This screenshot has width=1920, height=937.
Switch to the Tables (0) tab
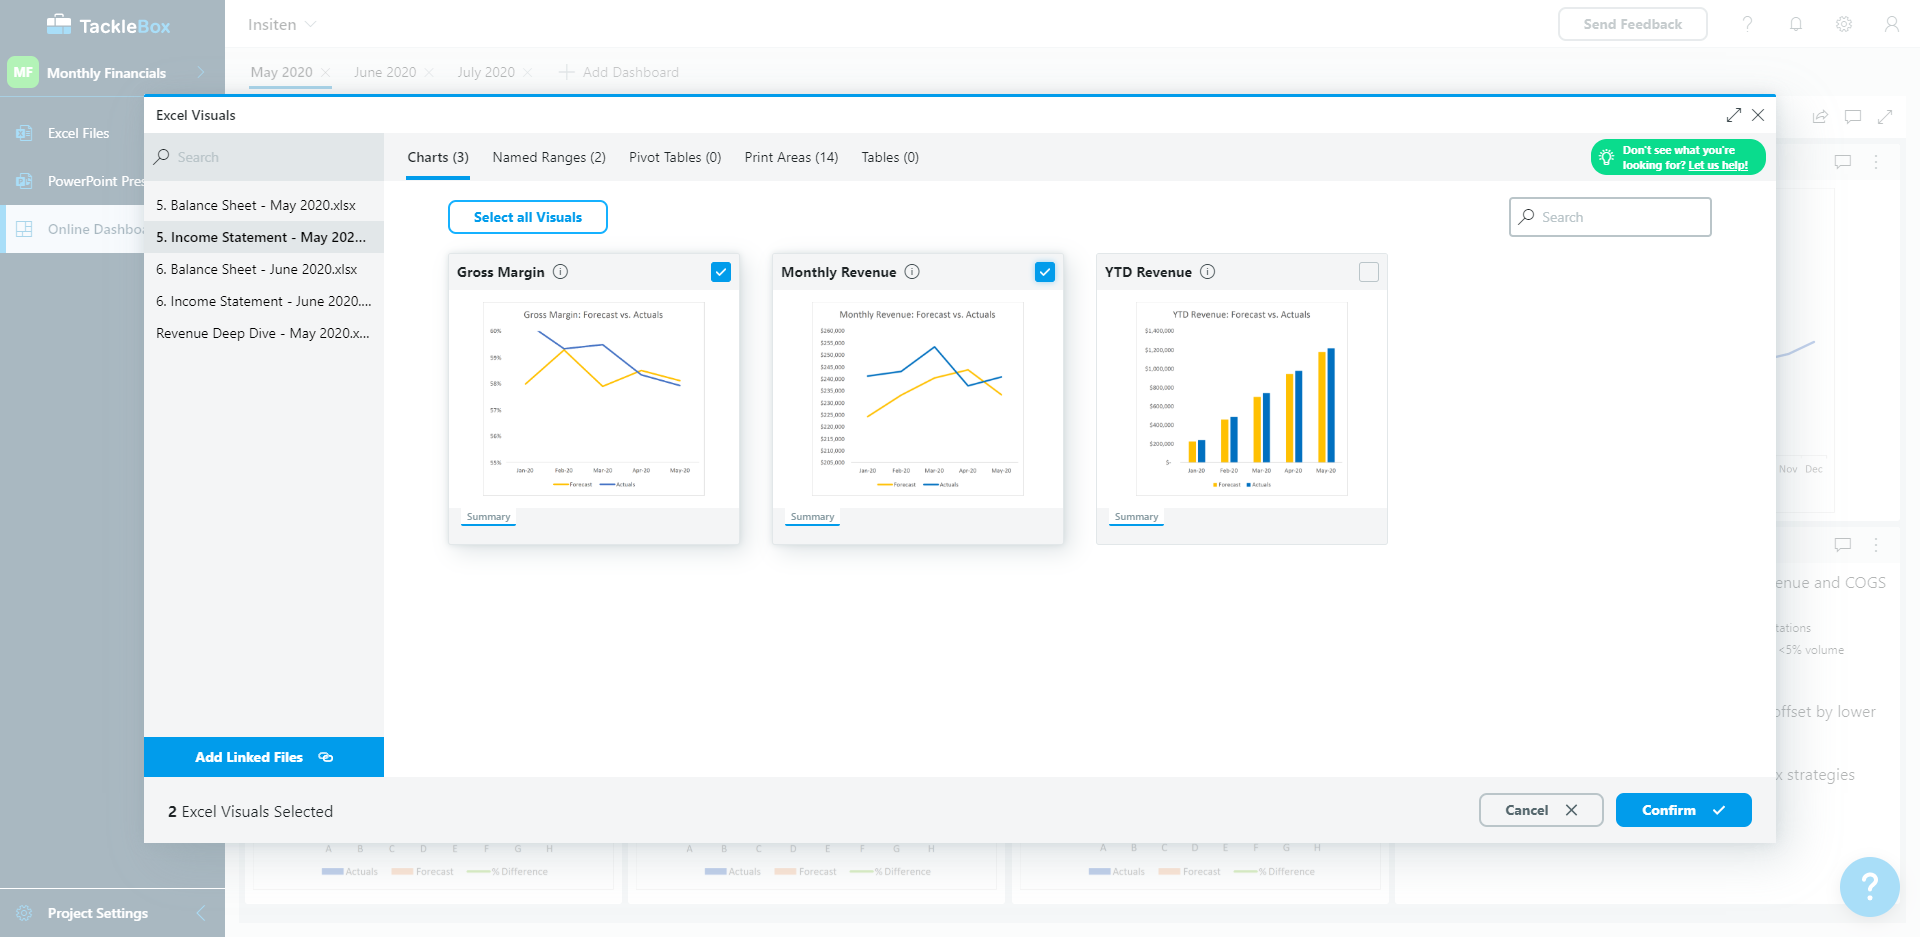tap(890, 157)
